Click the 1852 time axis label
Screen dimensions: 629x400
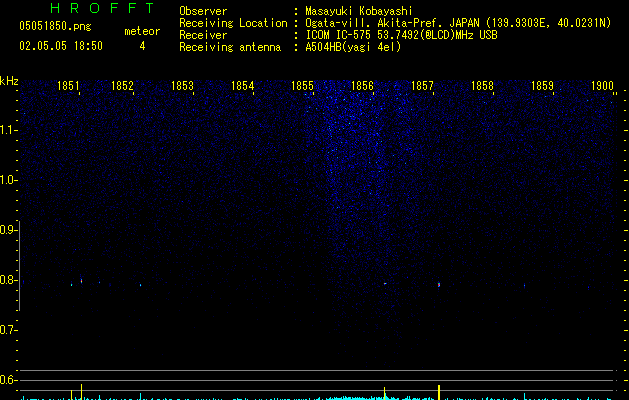[x=122, y=86]
